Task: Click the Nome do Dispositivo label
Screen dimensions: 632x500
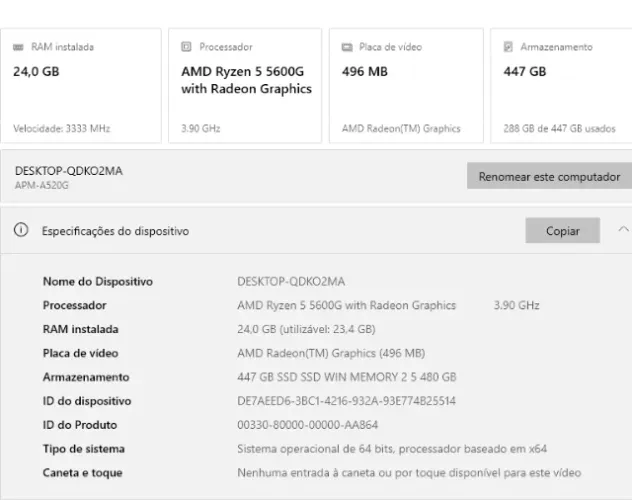Action: pyautogui.click(x=98, y=281)
